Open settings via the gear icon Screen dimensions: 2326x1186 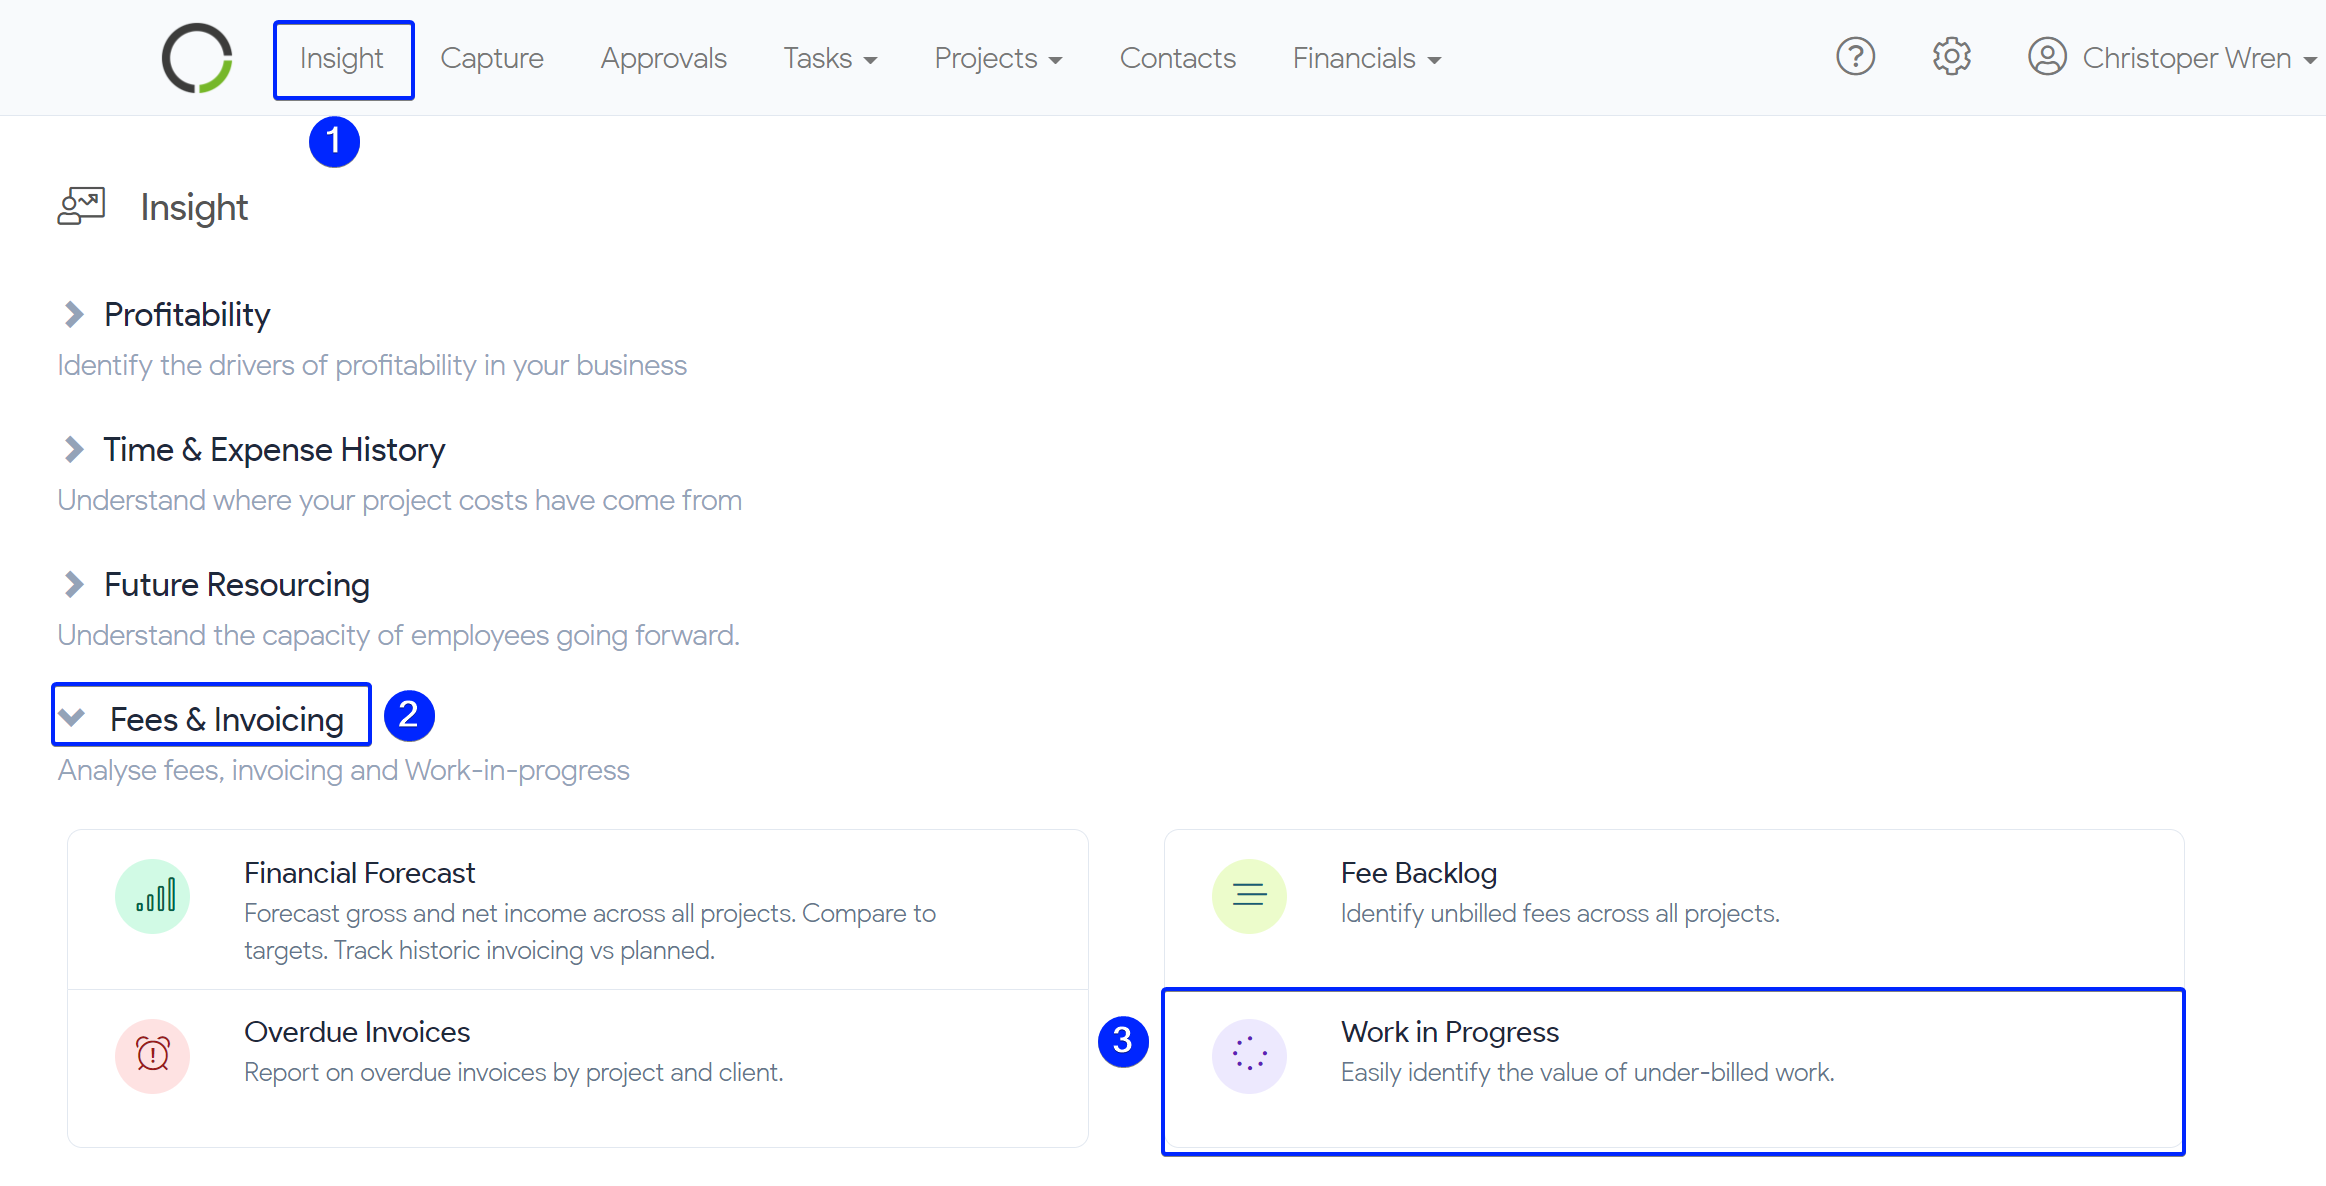point(1951,57)
